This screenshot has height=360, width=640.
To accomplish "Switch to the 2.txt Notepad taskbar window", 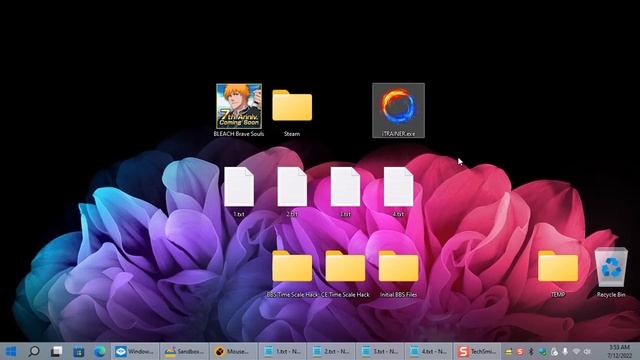I will coord(331,351).
